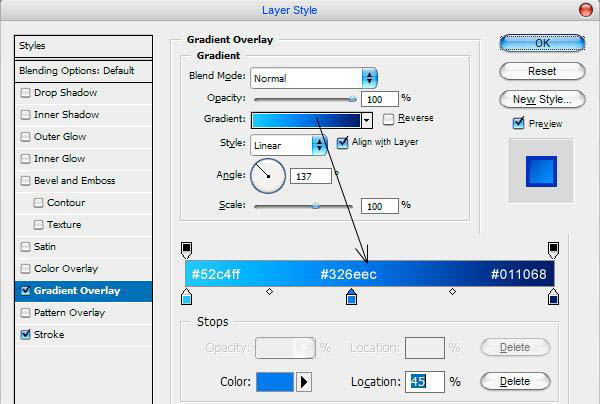
Task: Toggle the Preview checkbox
Action: coord(518,123)
